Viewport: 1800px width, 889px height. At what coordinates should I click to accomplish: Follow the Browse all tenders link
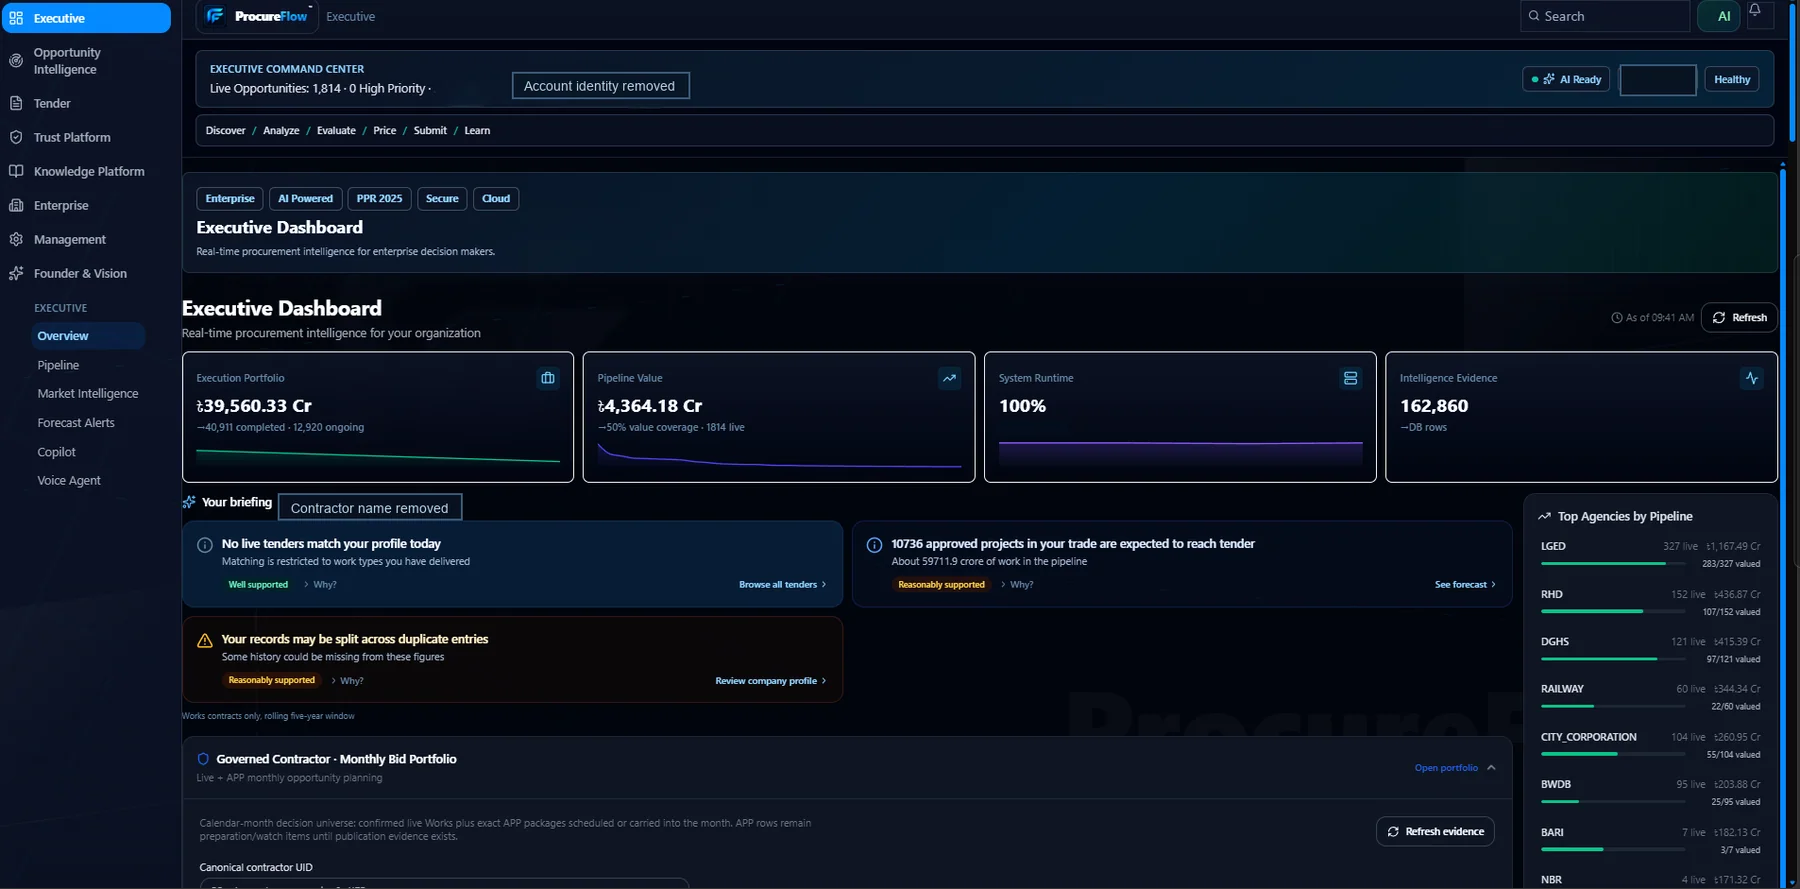tap(782, 585)
